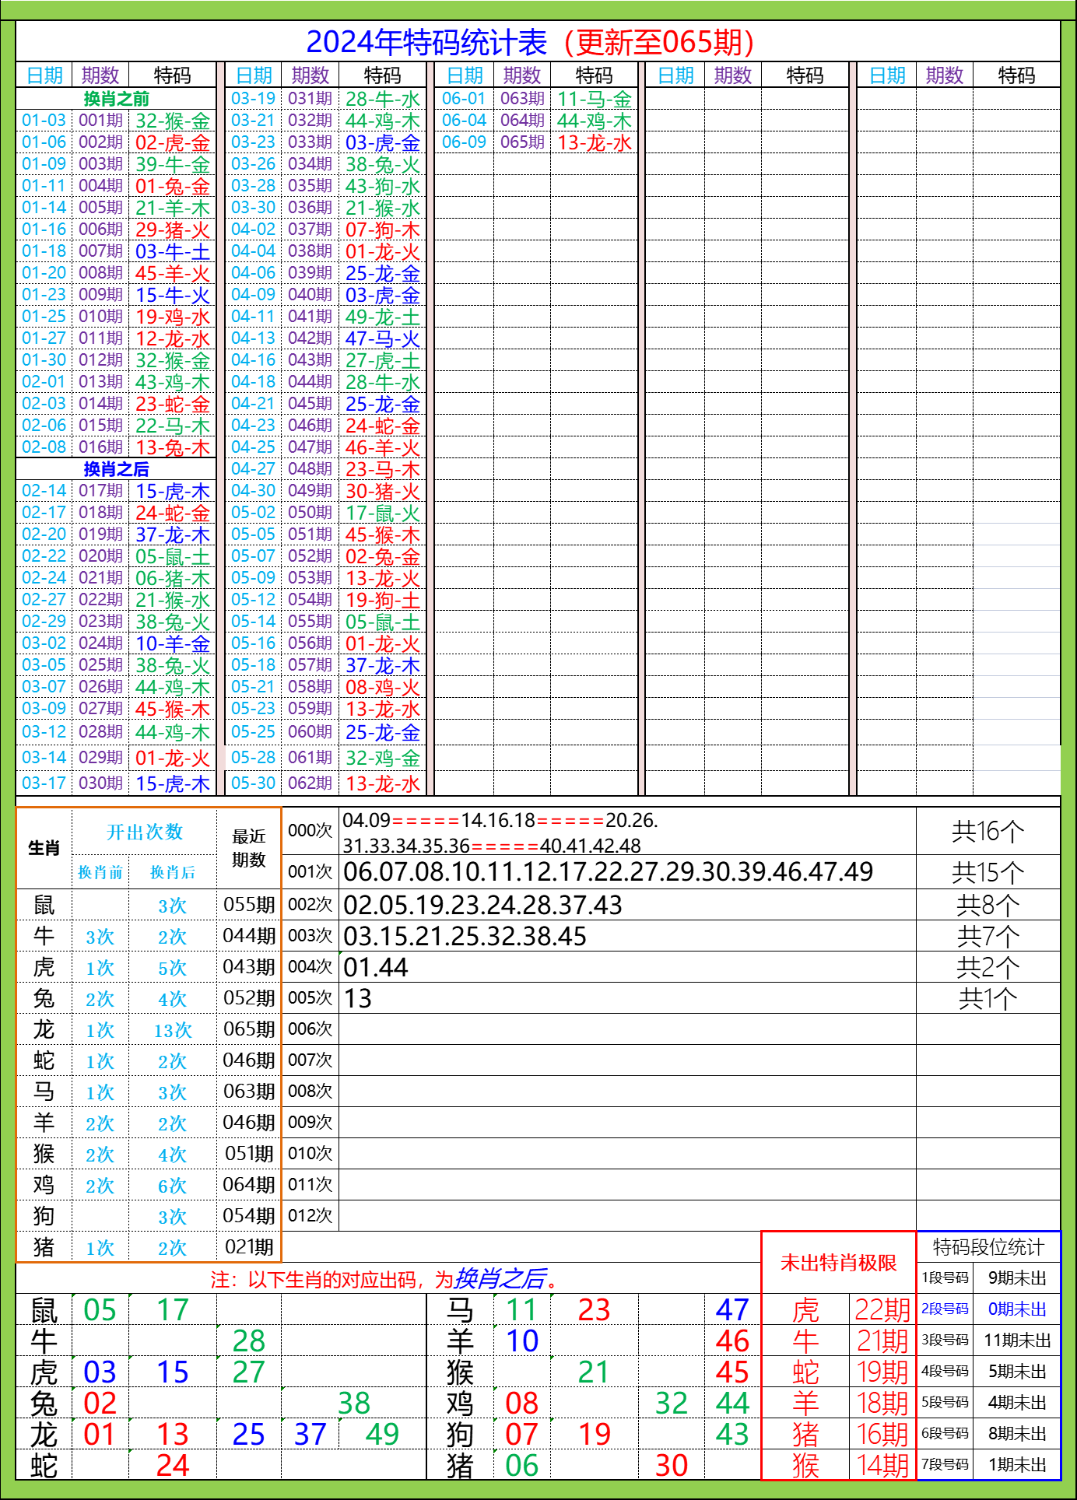This screenshot has height=1500, width=1077.
Task: Click the 期数 column header
Action: 99,73
